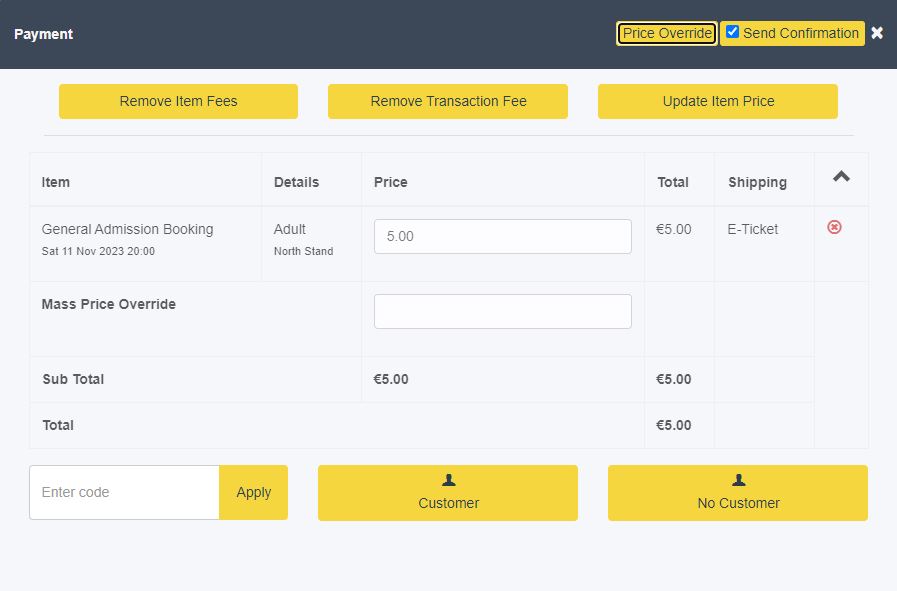Screen dimensions: 897x591
Task: Remove the General Admission item with red X
Action: (834, 227)
